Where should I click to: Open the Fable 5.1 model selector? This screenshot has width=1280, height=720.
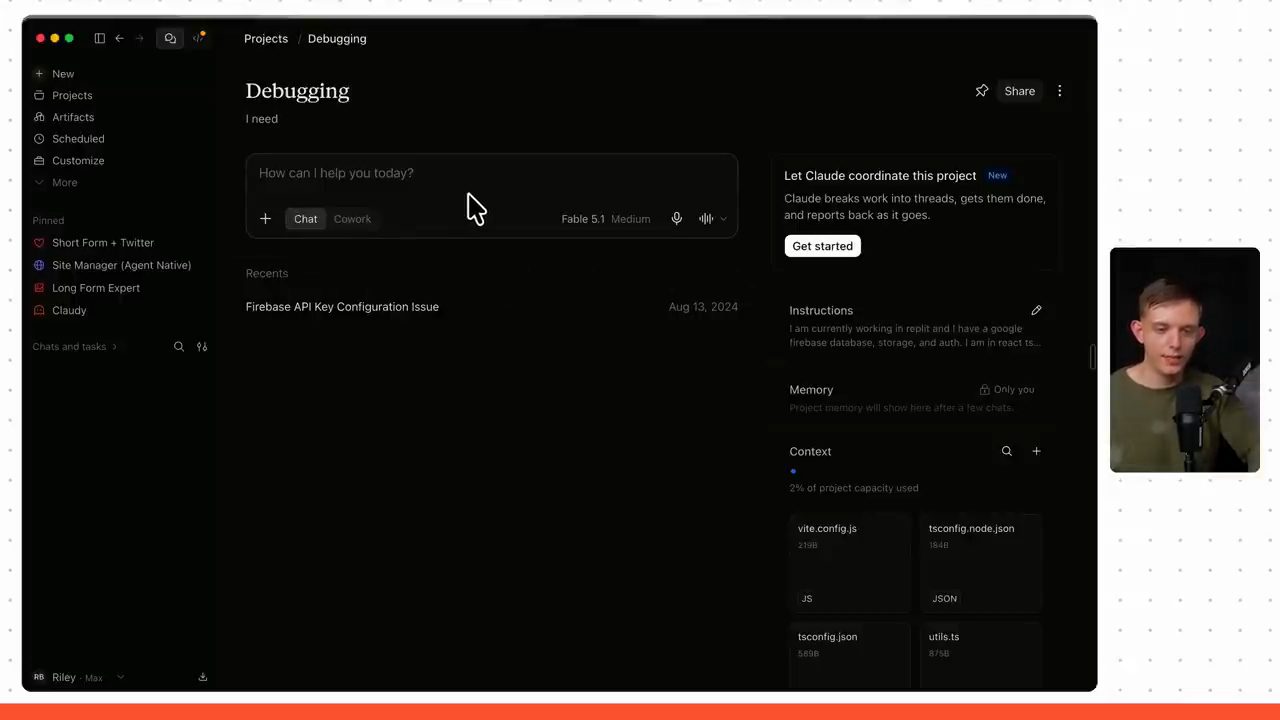coord(605,219)
